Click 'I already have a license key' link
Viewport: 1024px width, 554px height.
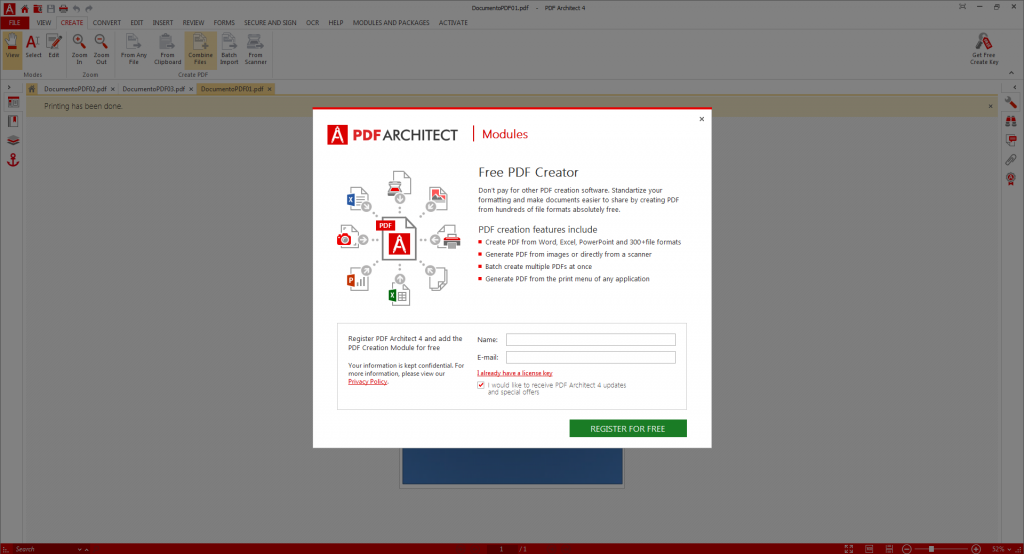pyautogui.click(x=515, y=373)
